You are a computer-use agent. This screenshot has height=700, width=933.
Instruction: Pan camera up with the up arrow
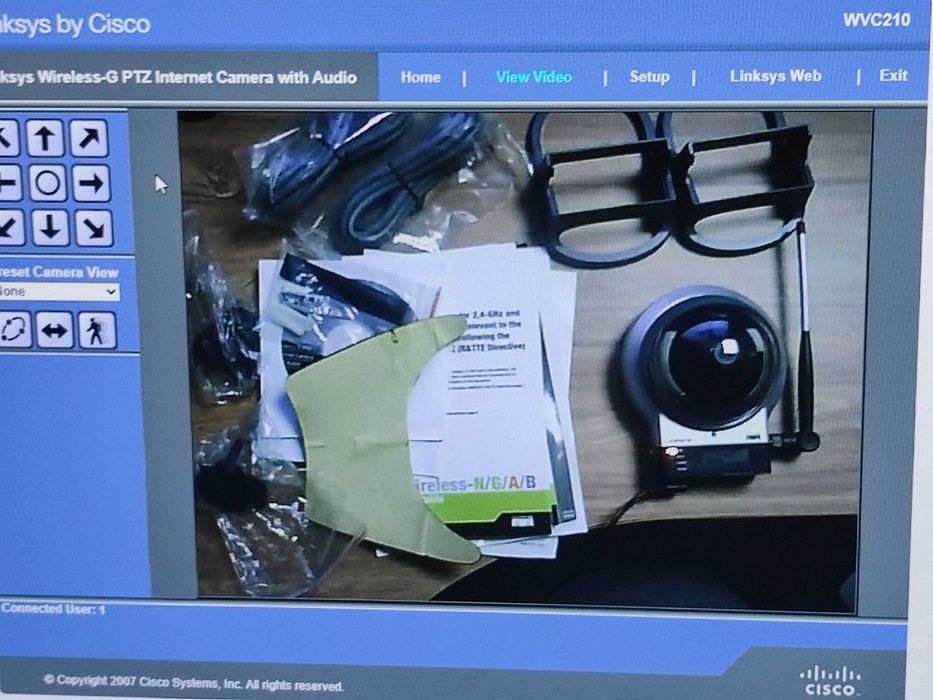[x=45, y=138]
